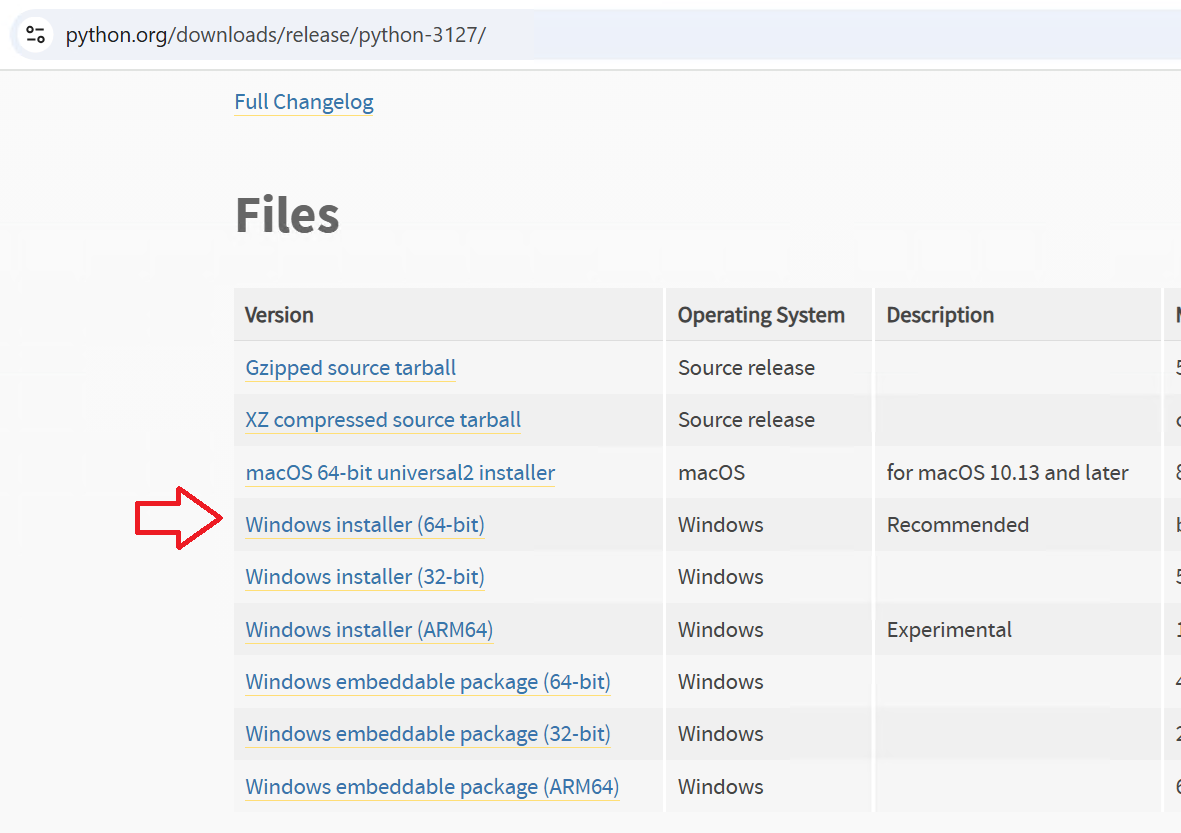This screenshot has height=833, width=1181.
Task: Open Windows embeddable package (64-bit) link
Action: [428, 682]
